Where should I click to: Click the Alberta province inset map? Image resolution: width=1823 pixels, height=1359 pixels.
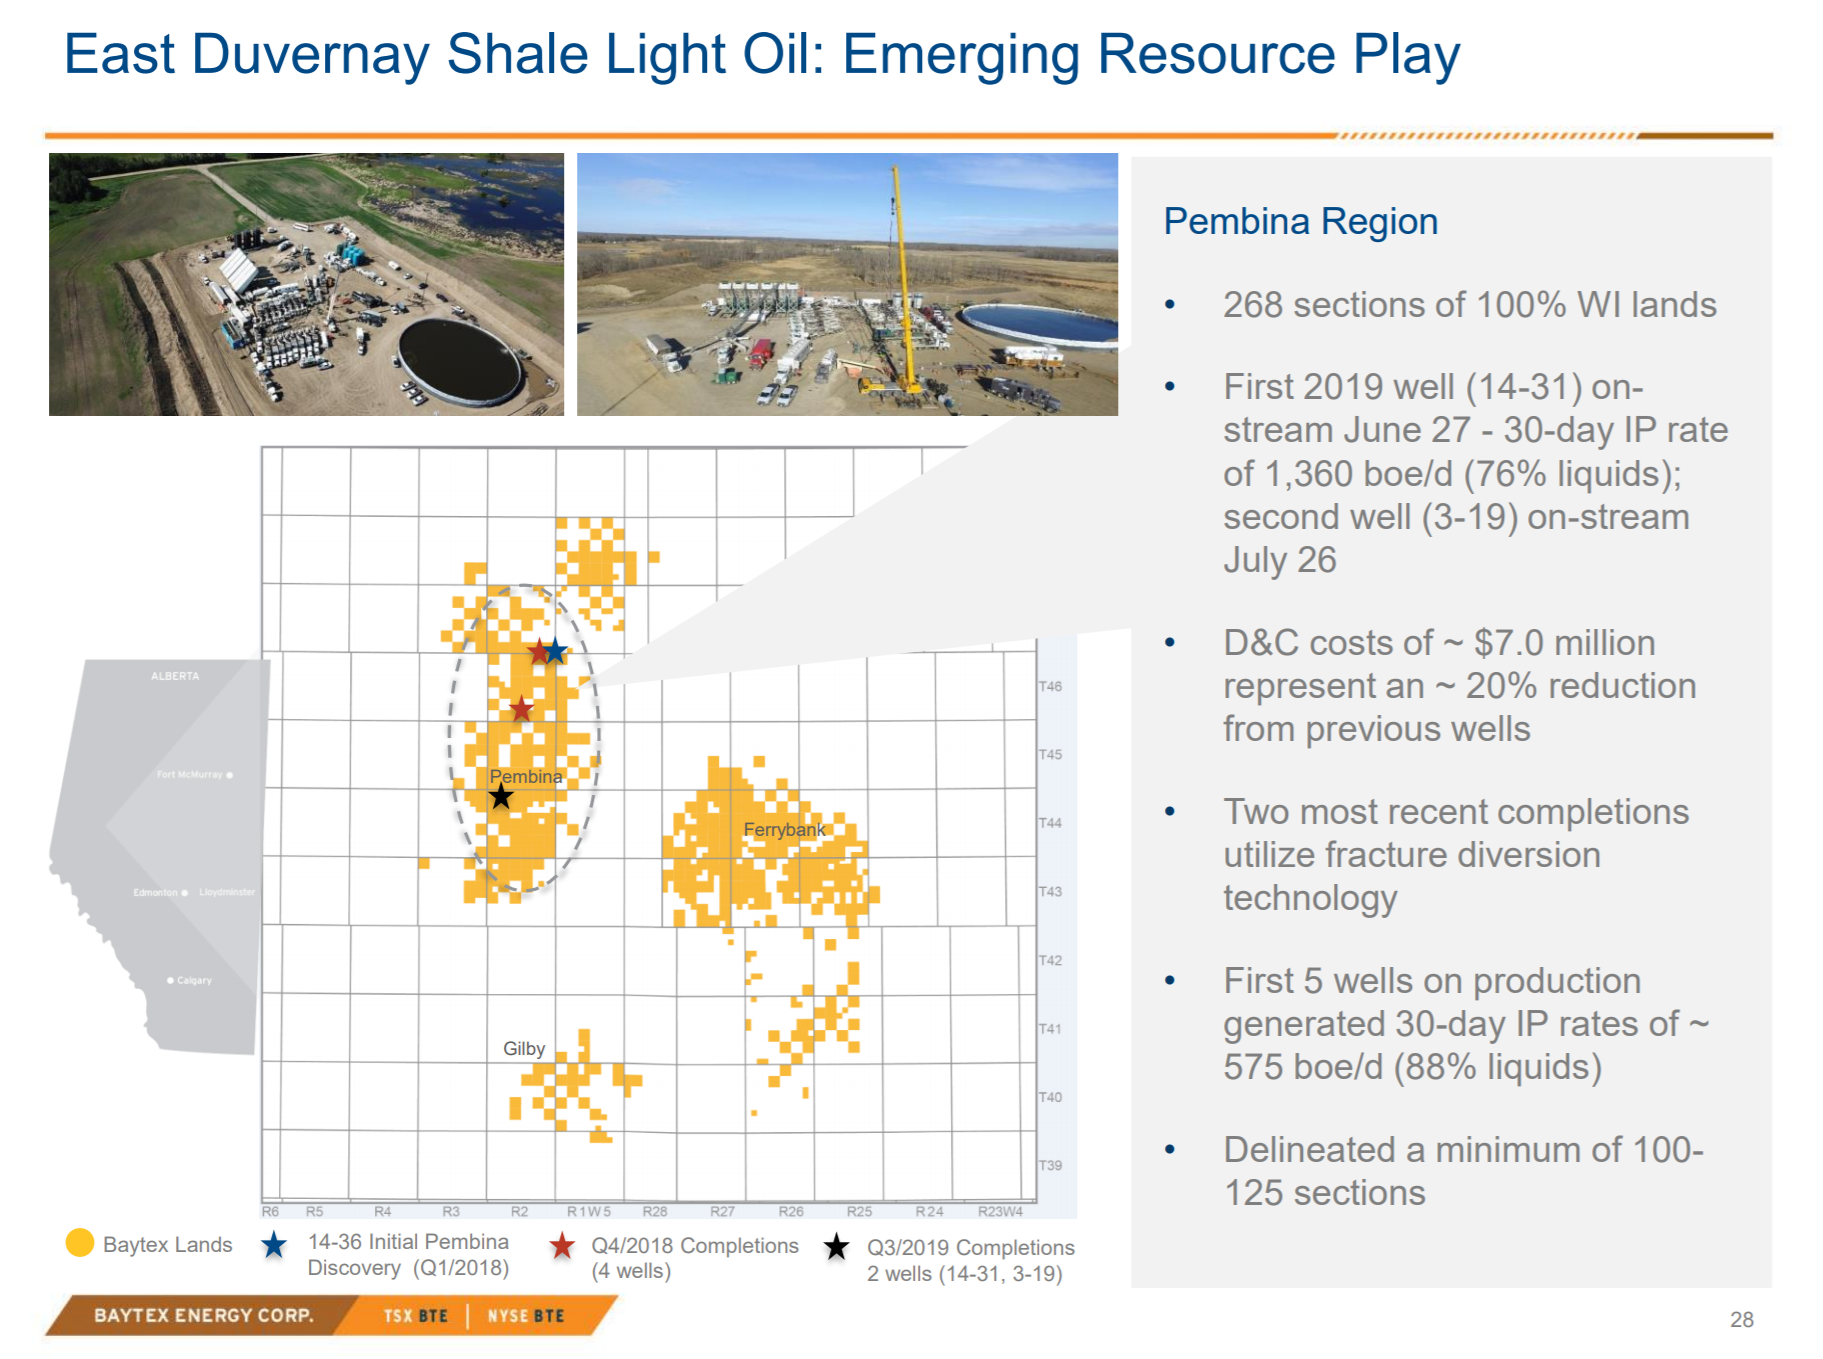pos(160,856)
